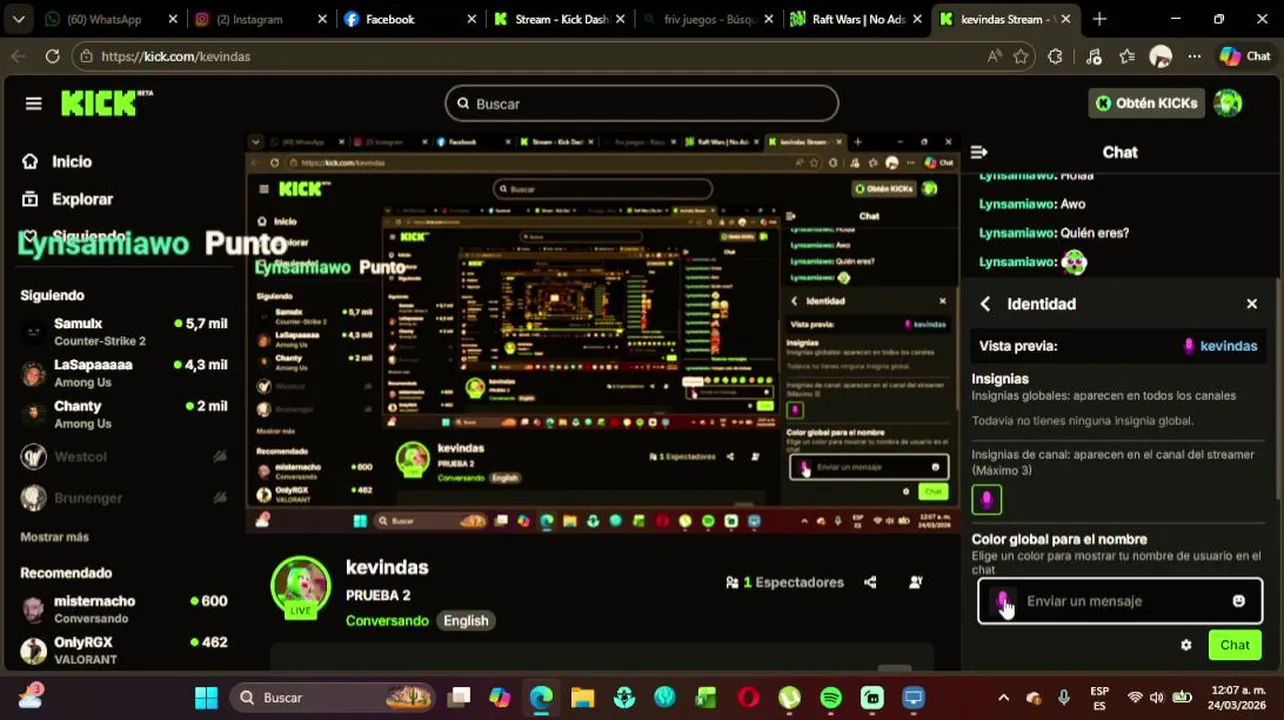Open File Explorer from the taskbar

click(x=582, y=697)
